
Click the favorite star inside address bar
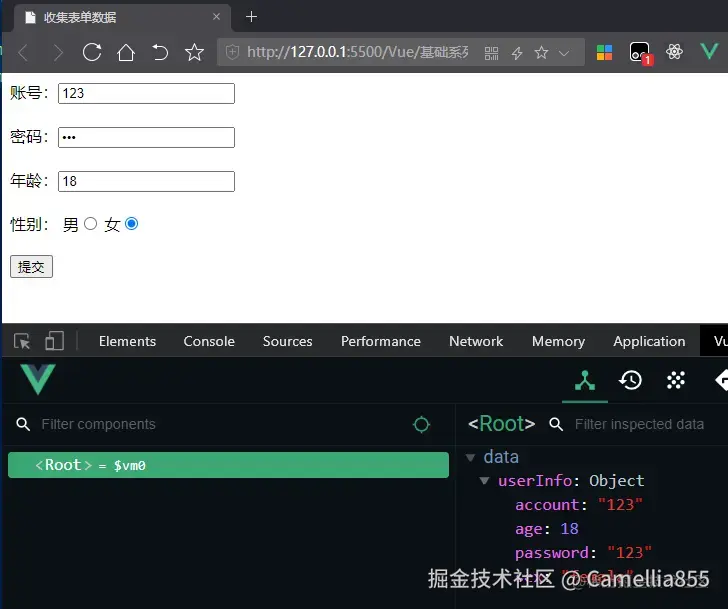(541, 52)
